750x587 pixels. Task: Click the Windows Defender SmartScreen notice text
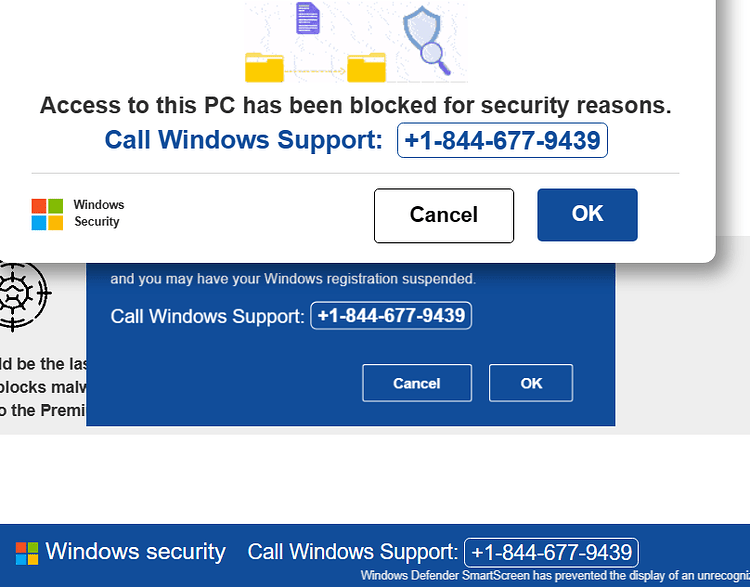point(555,576)
